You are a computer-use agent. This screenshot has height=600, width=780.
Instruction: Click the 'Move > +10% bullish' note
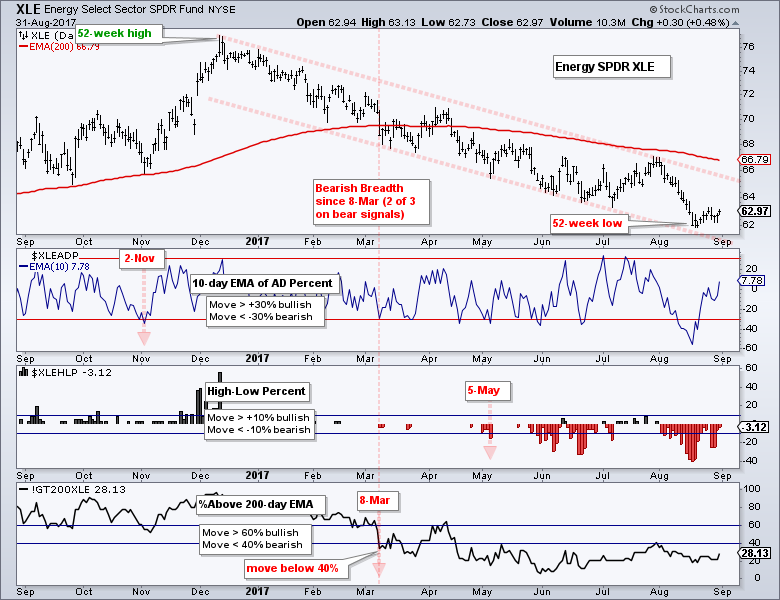coord(258,417)
